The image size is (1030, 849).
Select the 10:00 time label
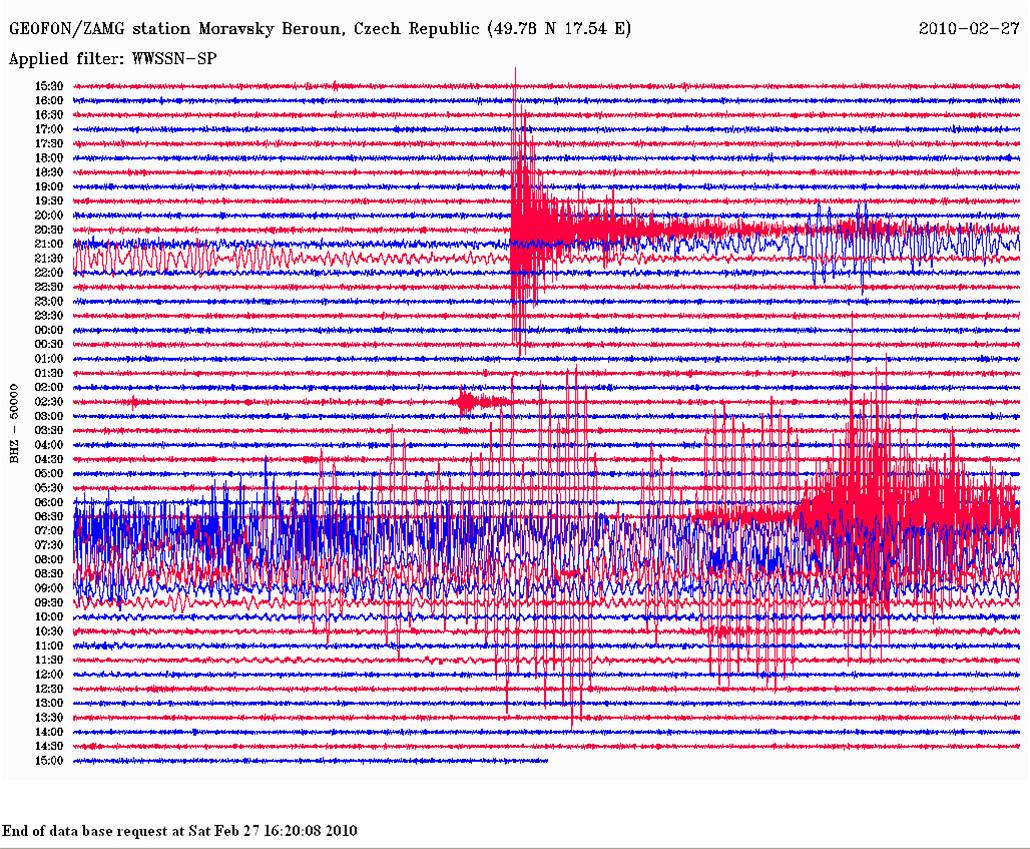pos(50,617)
